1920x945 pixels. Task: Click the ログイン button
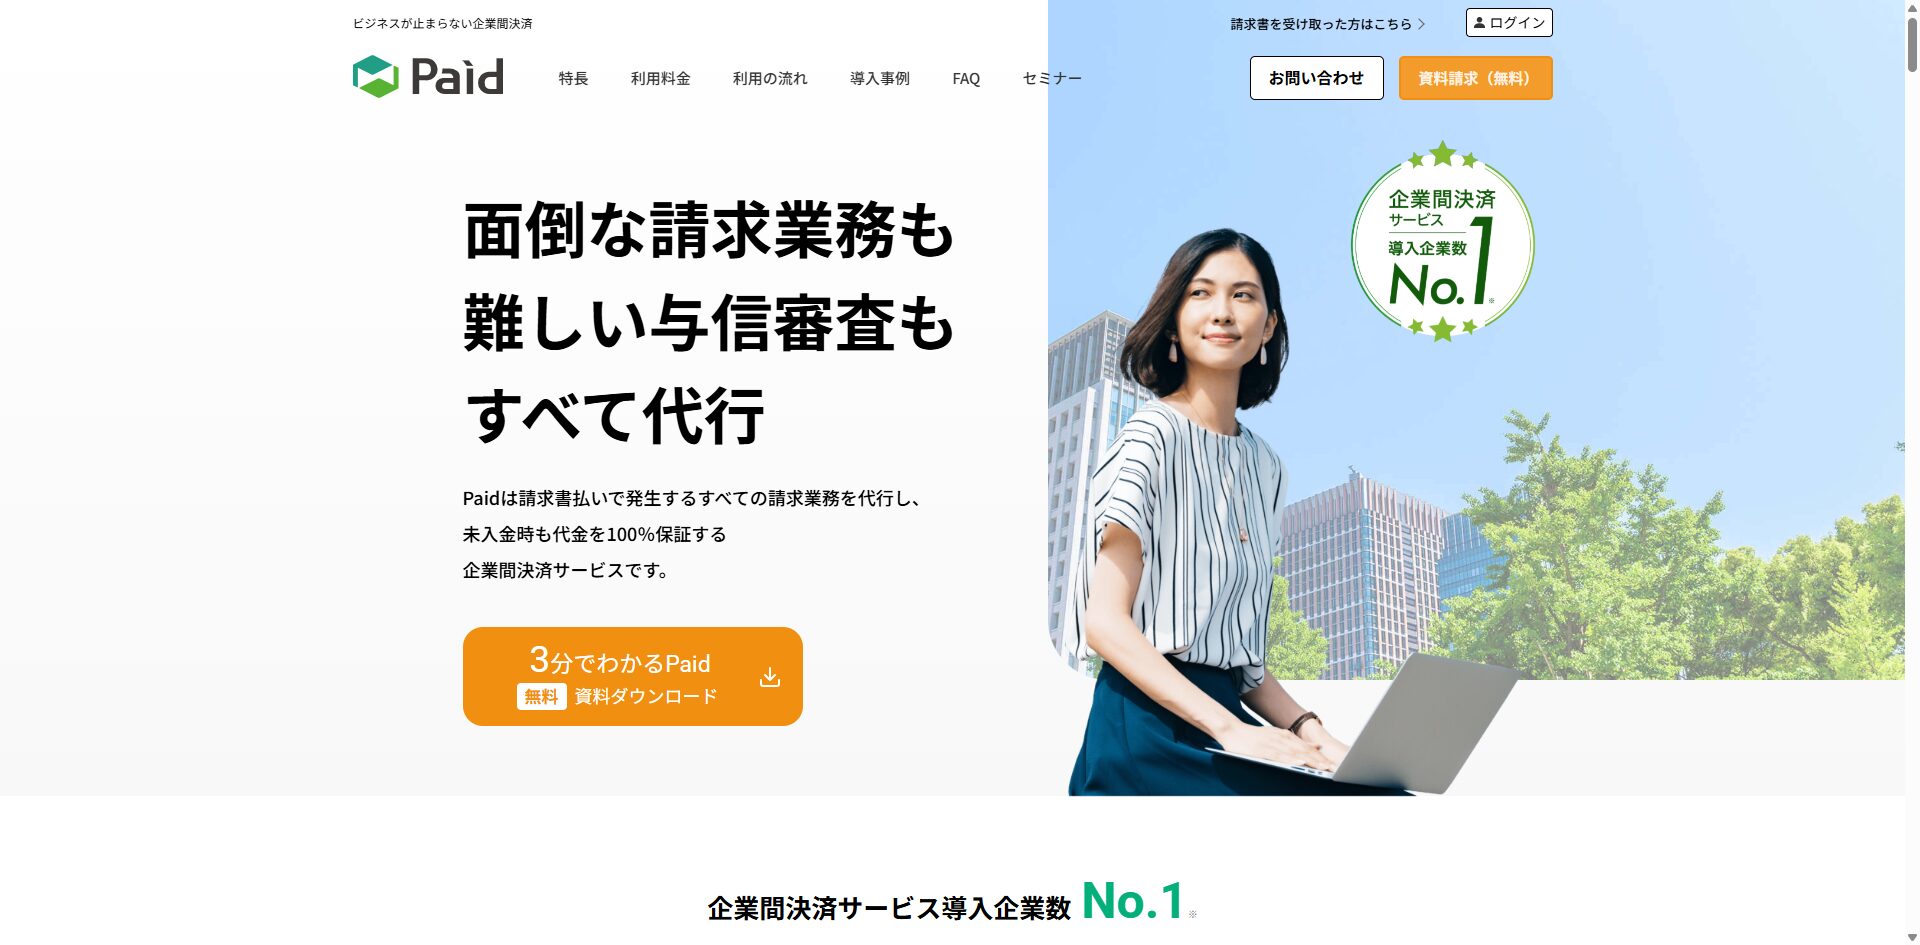[x=1509, y=22]
